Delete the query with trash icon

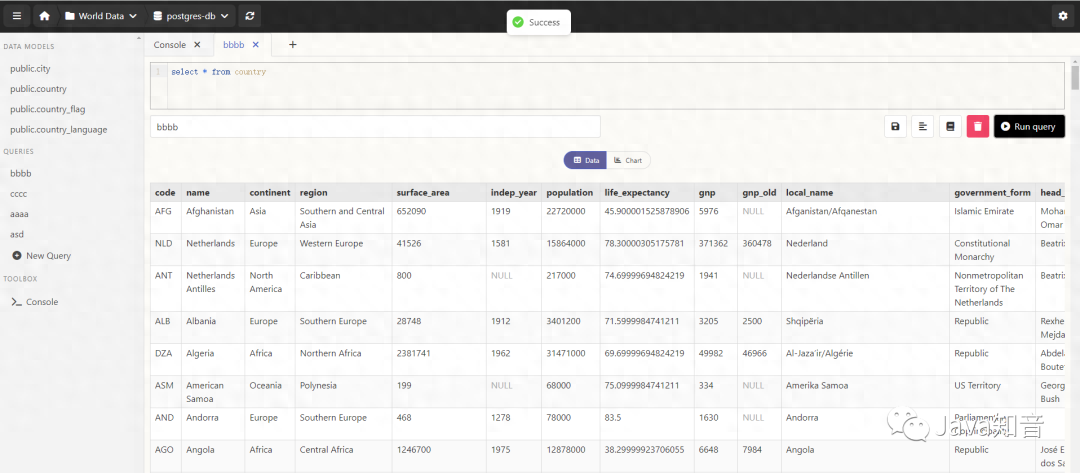point(977,127)
